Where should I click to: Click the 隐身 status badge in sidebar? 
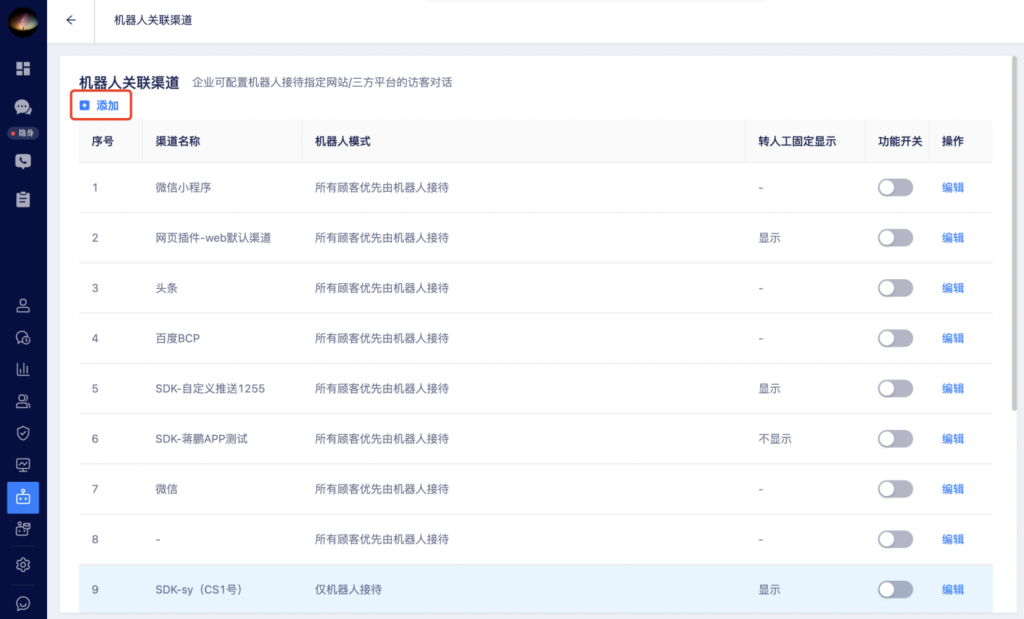tap(23, 133)
